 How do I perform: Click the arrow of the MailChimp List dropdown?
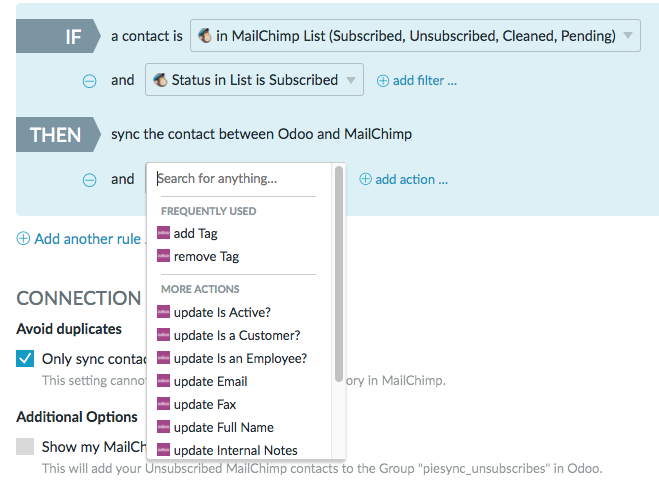coord(628,36)
